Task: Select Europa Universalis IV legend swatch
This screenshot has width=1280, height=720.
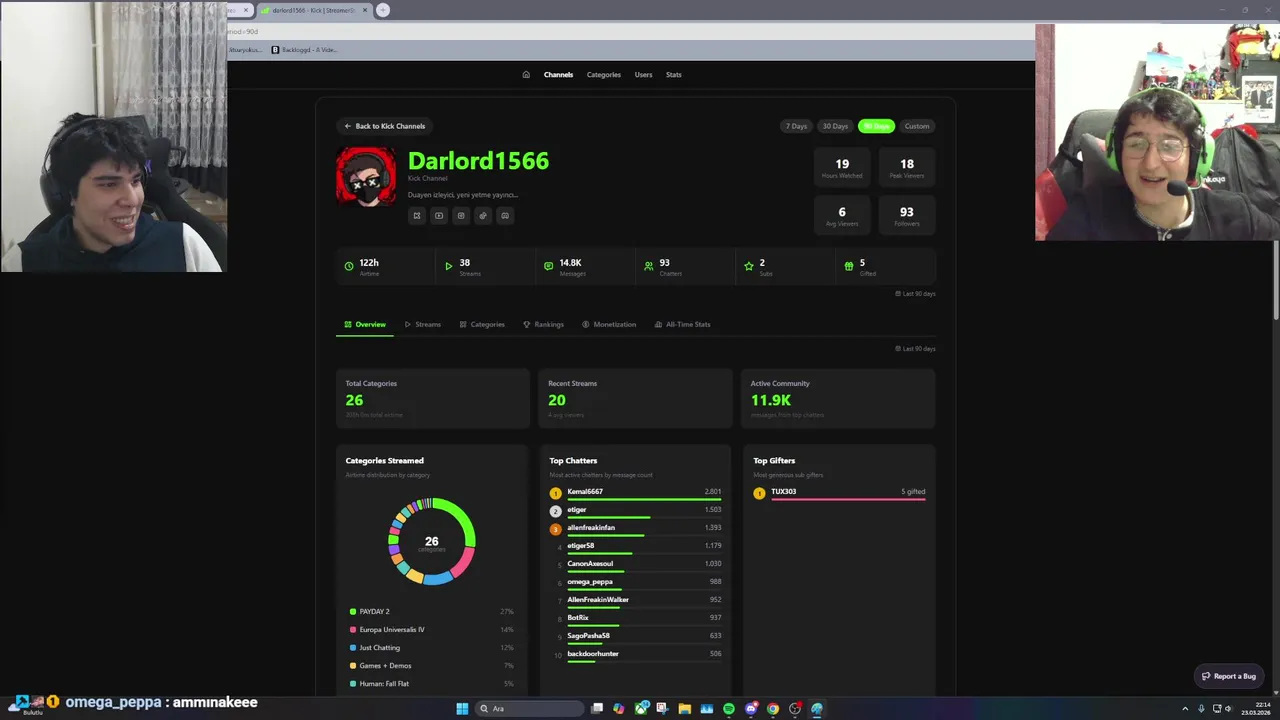Action: click(x=353, y=629)
